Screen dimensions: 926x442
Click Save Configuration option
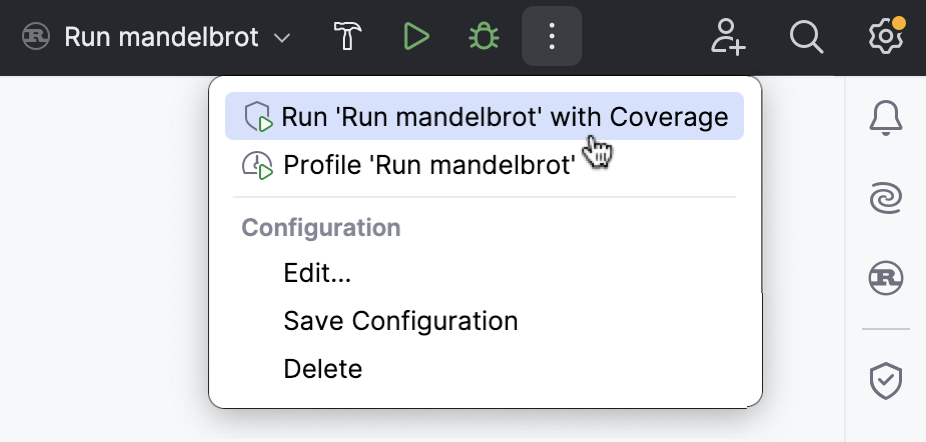tap(400, 321)
